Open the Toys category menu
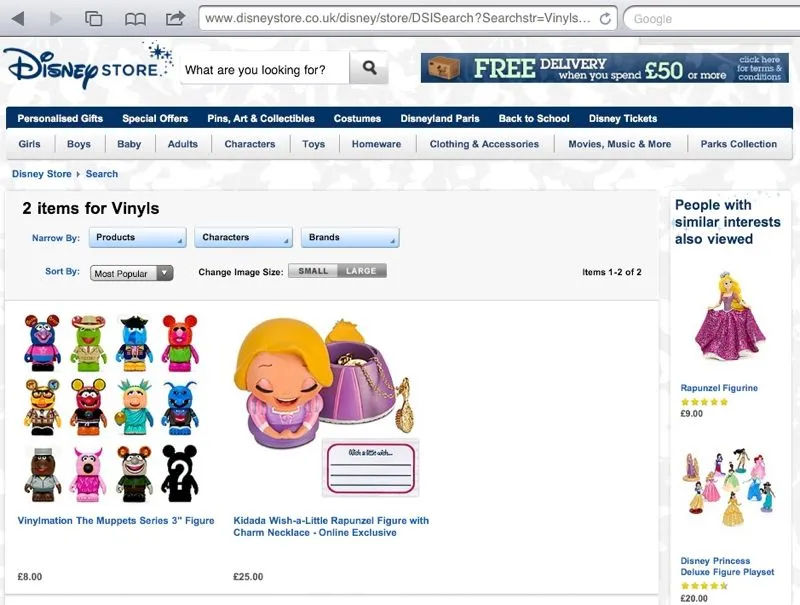 pos(313,144)
